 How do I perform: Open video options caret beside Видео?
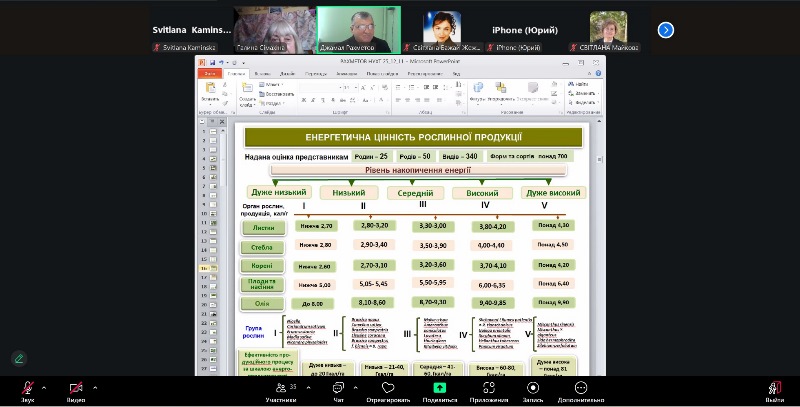coord(95,388)
